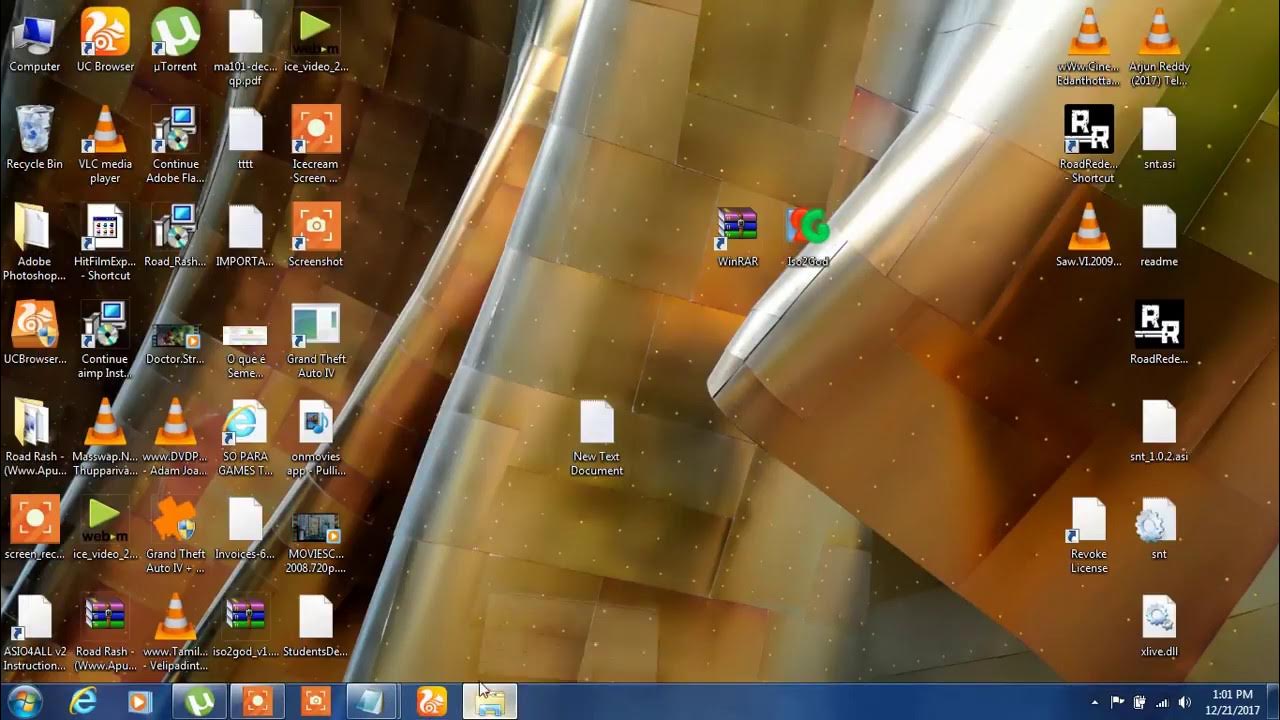Screen dimensions: 1280x720
Task: Open Windows Media Player from the taskbar
Action: (x=140, y=702)
